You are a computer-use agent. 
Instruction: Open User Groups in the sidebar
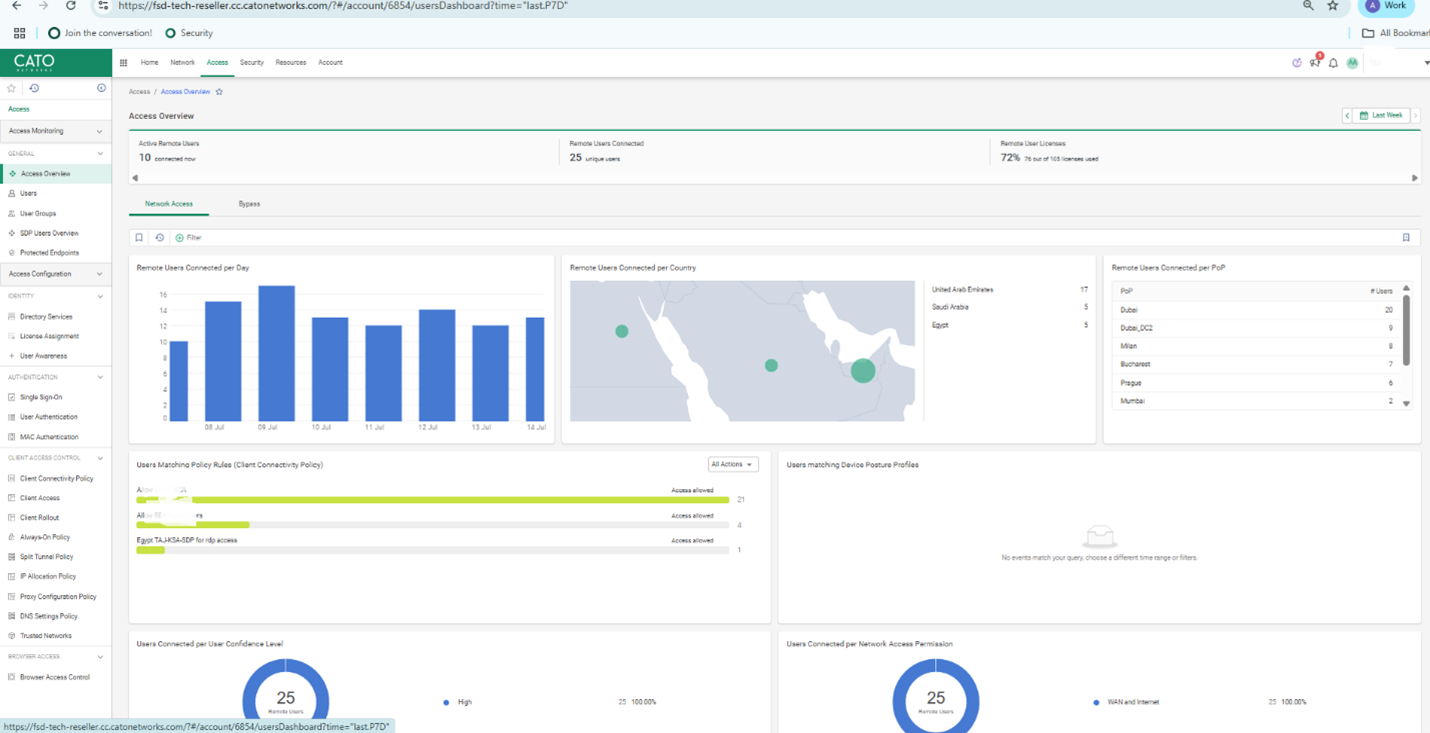click(38, 213)
